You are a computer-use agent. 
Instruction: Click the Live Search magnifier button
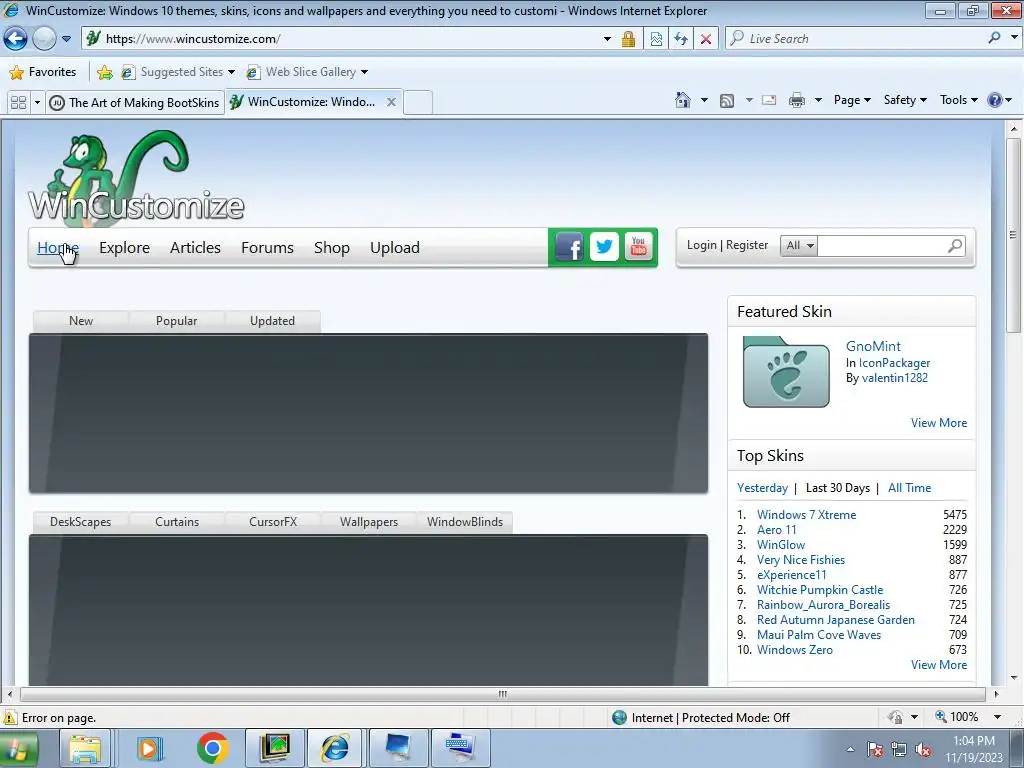tap(995, 39)
